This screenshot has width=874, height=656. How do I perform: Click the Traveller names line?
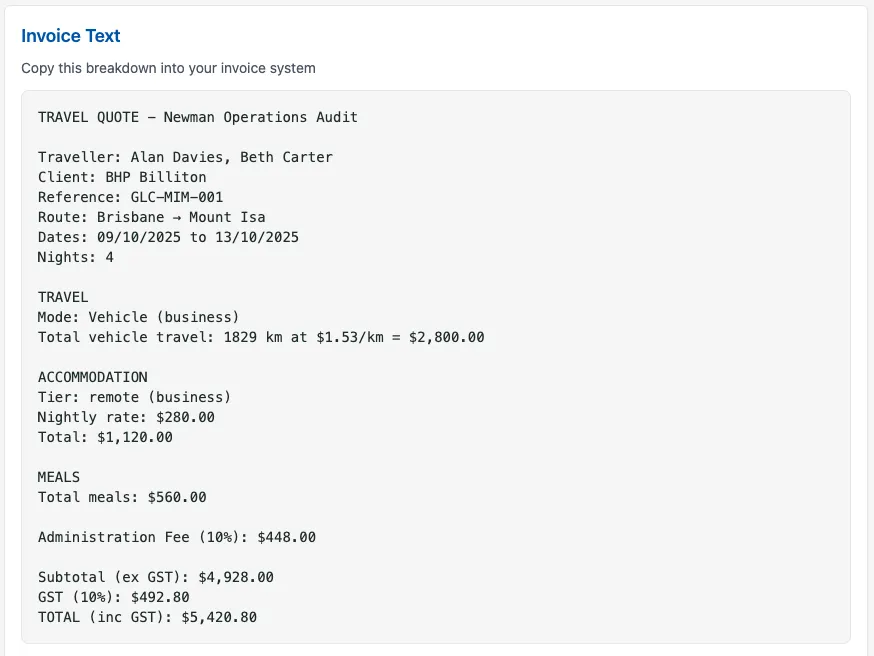click(185, 157)
